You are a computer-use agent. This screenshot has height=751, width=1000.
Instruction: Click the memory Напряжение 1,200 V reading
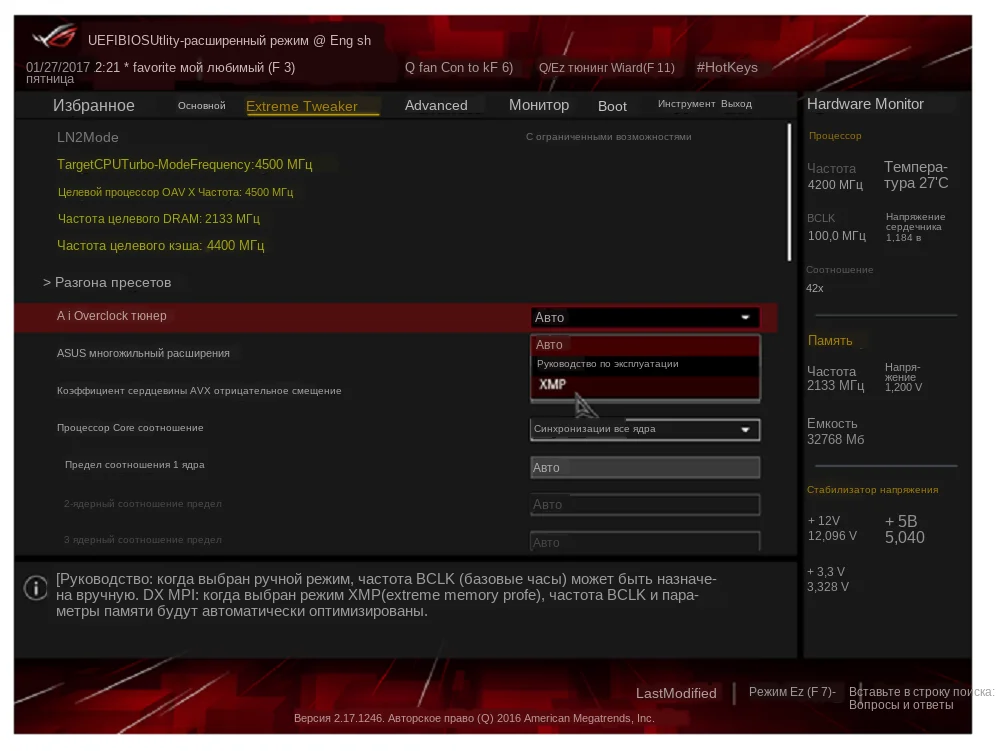point(903,377)
